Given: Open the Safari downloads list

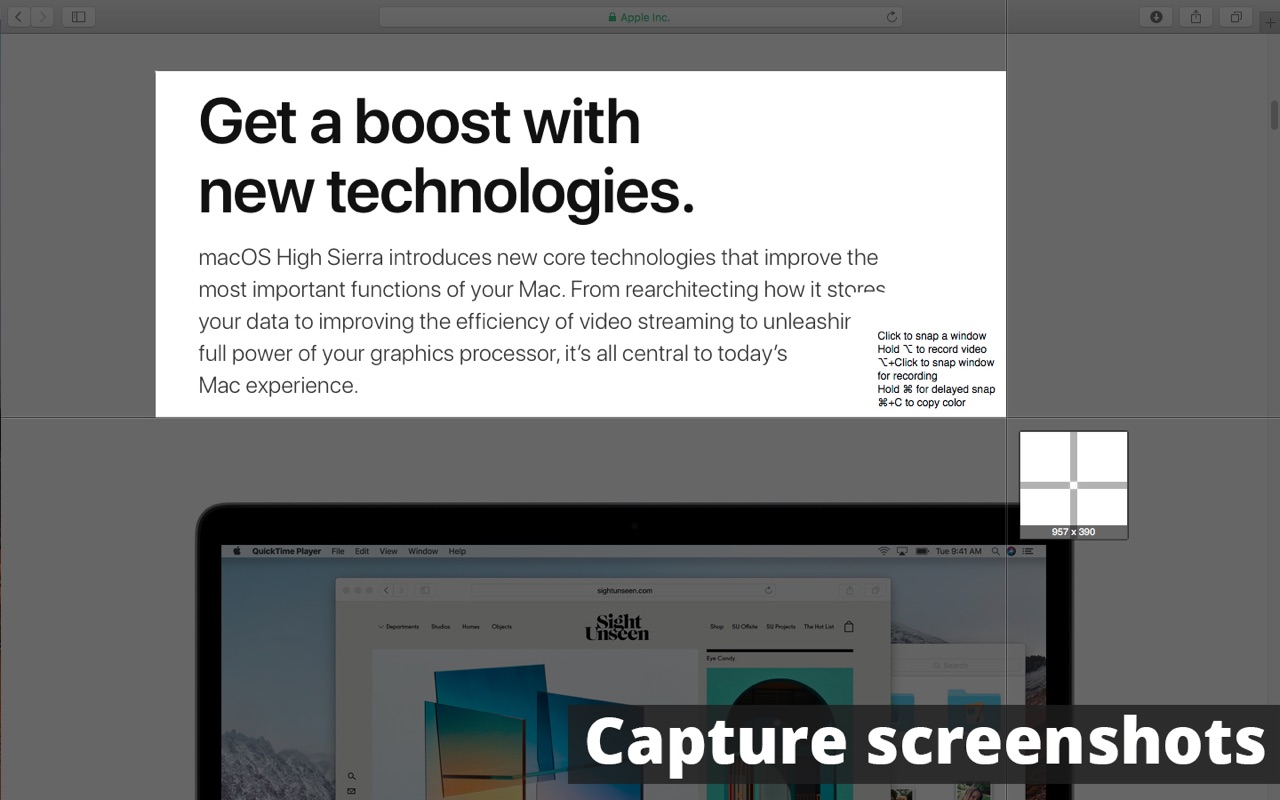Looking at the screenshot, I should (x=1156, y=17).
